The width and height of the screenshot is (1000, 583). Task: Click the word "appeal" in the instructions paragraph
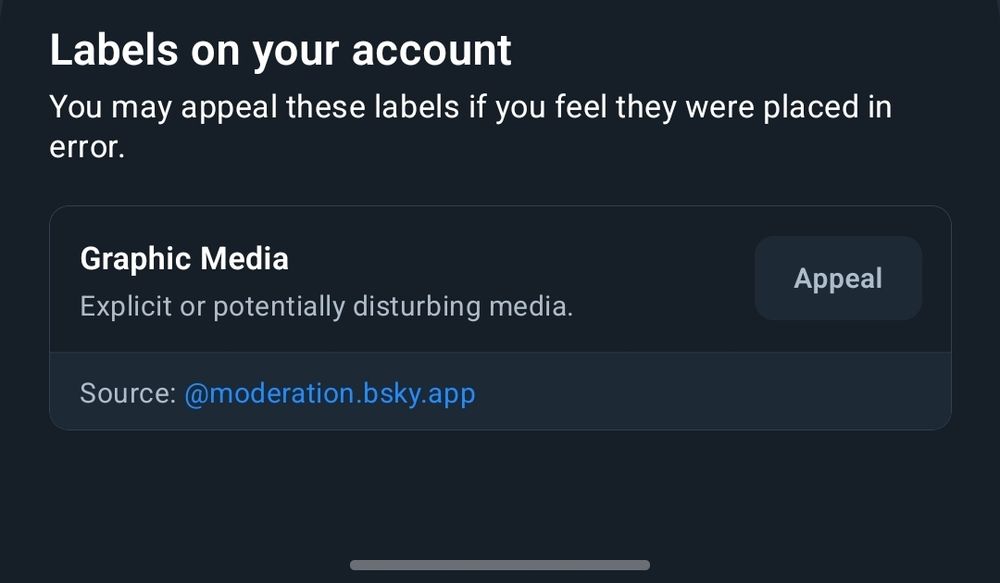(229, 107)
